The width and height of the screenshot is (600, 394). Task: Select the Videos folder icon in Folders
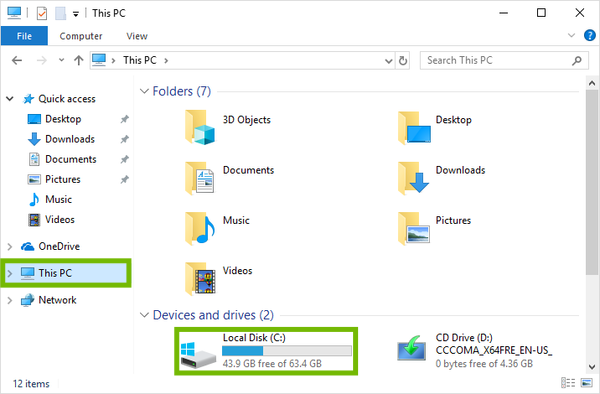[200, 278]
